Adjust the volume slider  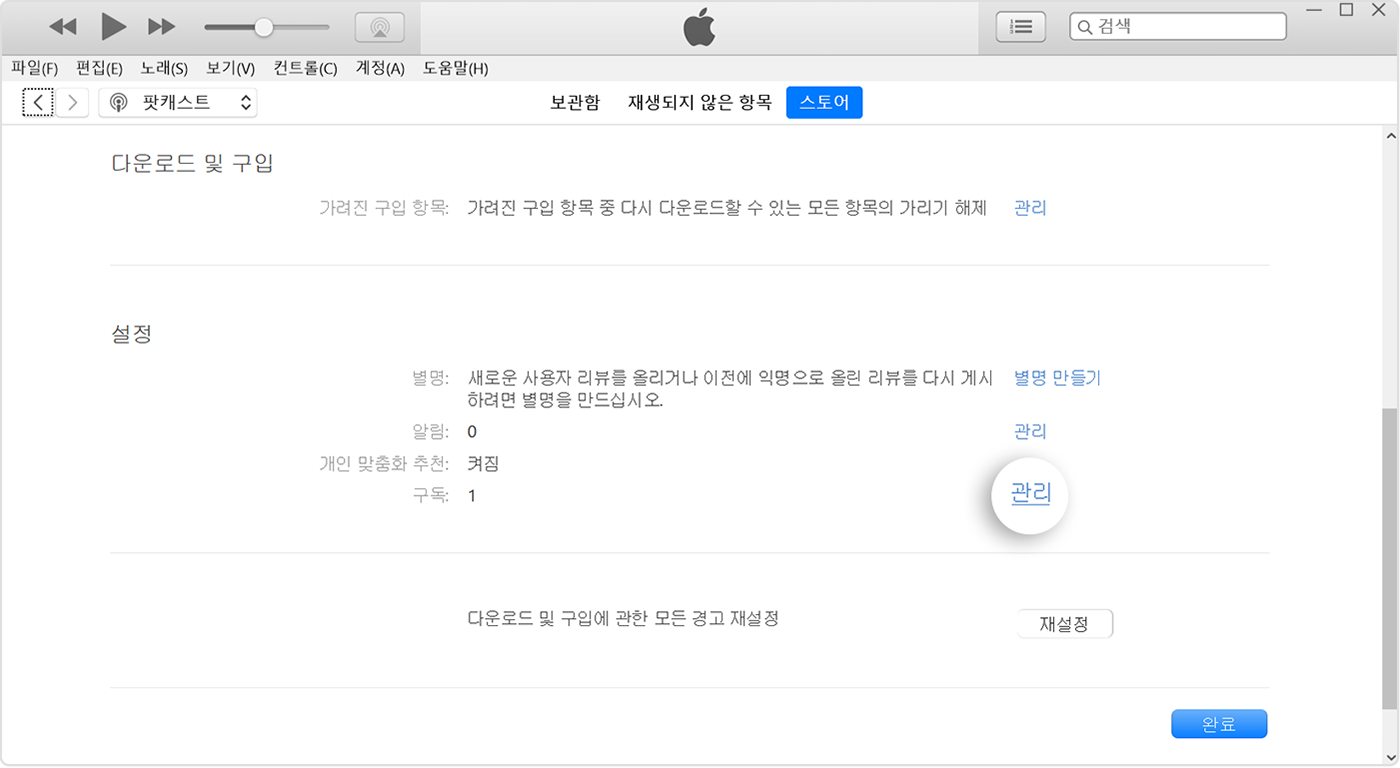click(x=262, y=26)
